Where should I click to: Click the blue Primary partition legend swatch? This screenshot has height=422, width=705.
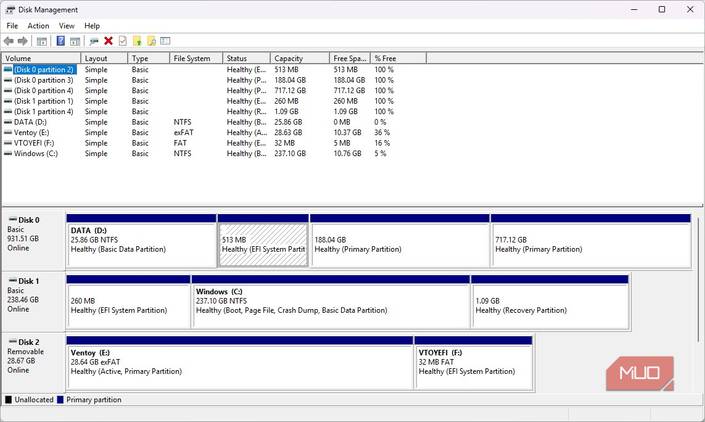point(60,400)
